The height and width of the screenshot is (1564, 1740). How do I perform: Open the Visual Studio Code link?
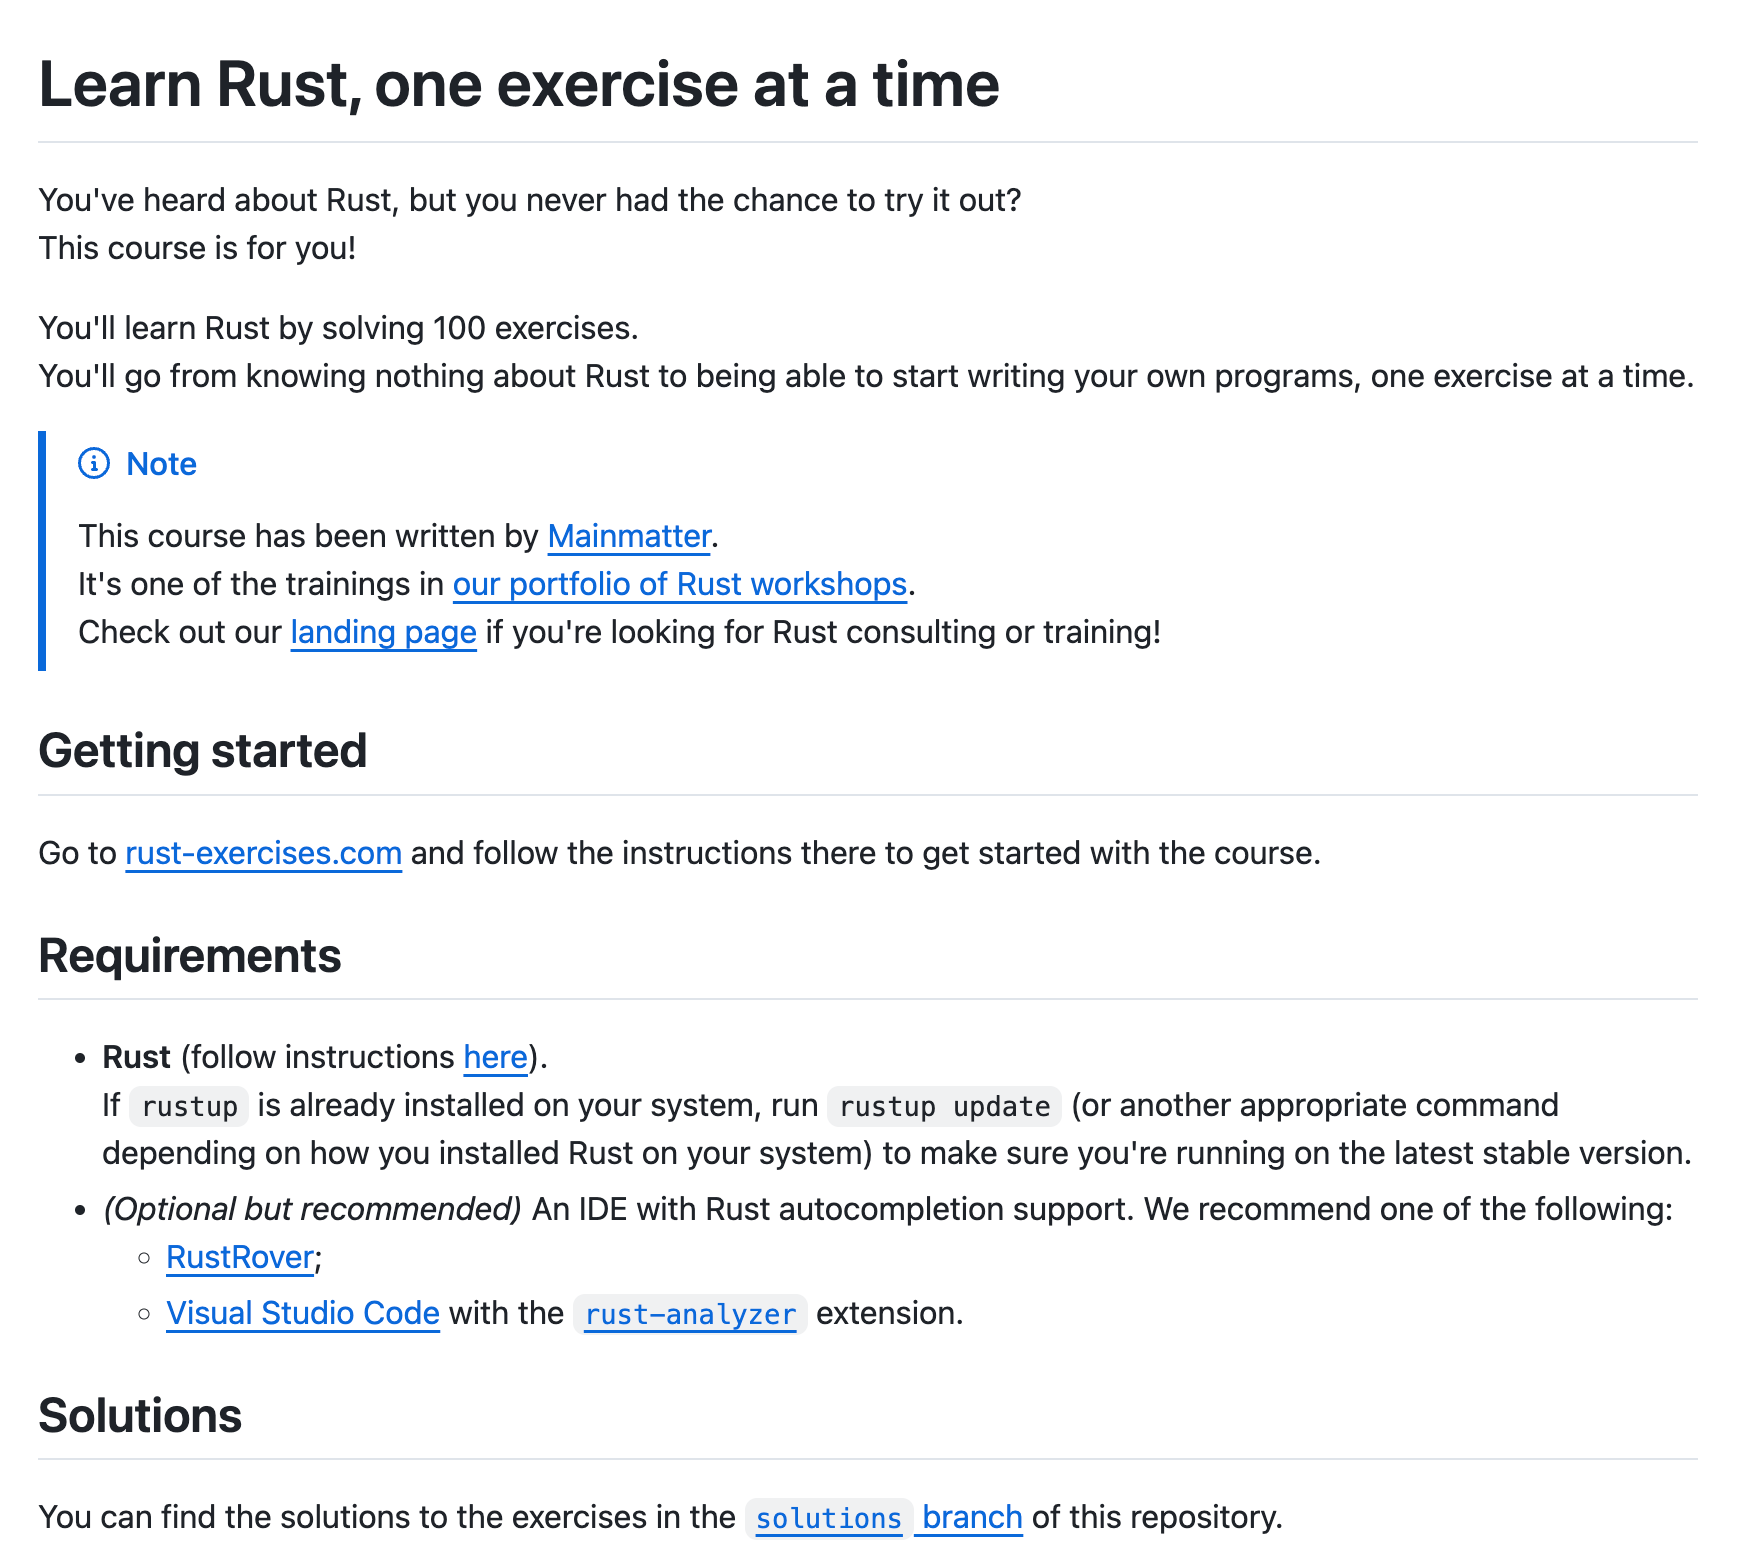tap(302, 1314)
